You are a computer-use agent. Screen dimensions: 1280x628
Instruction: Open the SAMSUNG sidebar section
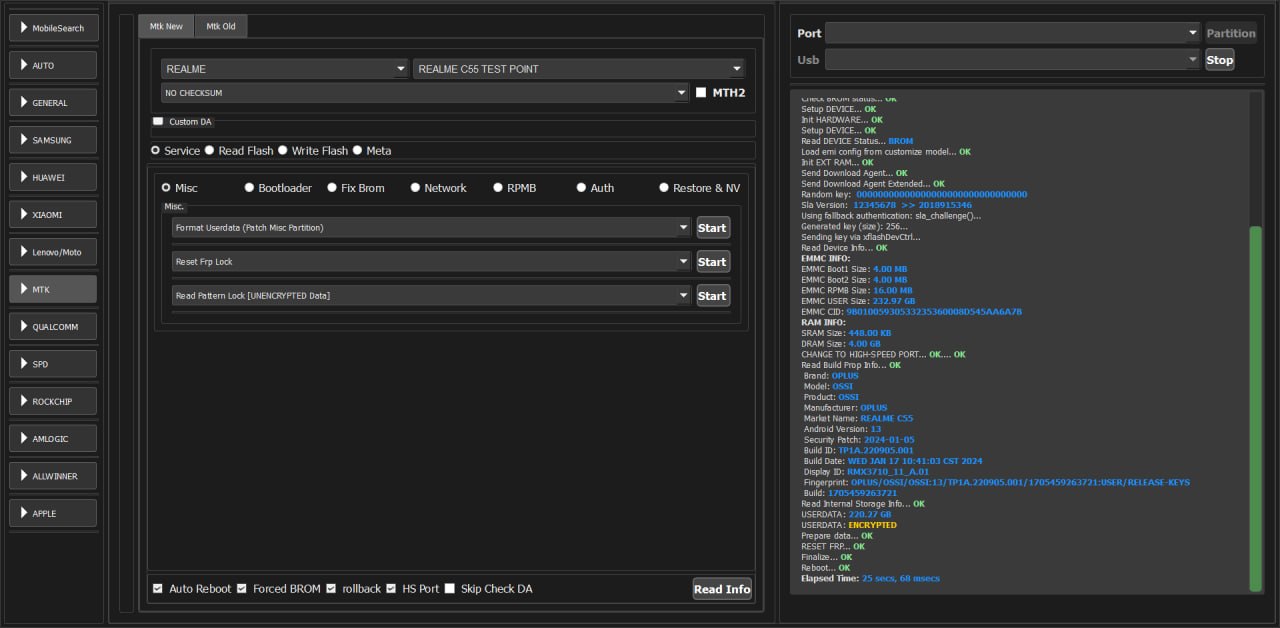[53, 140]
